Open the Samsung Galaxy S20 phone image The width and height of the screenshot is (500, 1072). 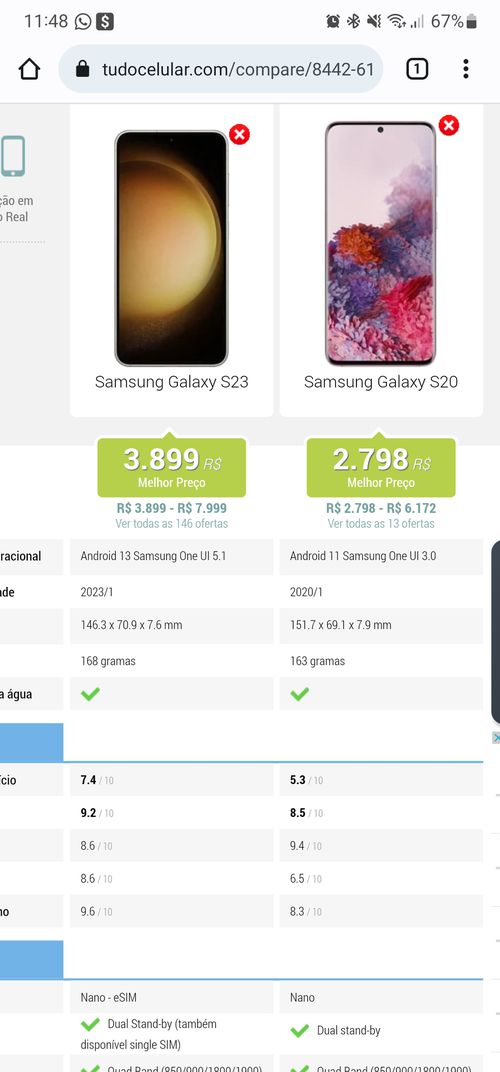[x=380, y=243]
